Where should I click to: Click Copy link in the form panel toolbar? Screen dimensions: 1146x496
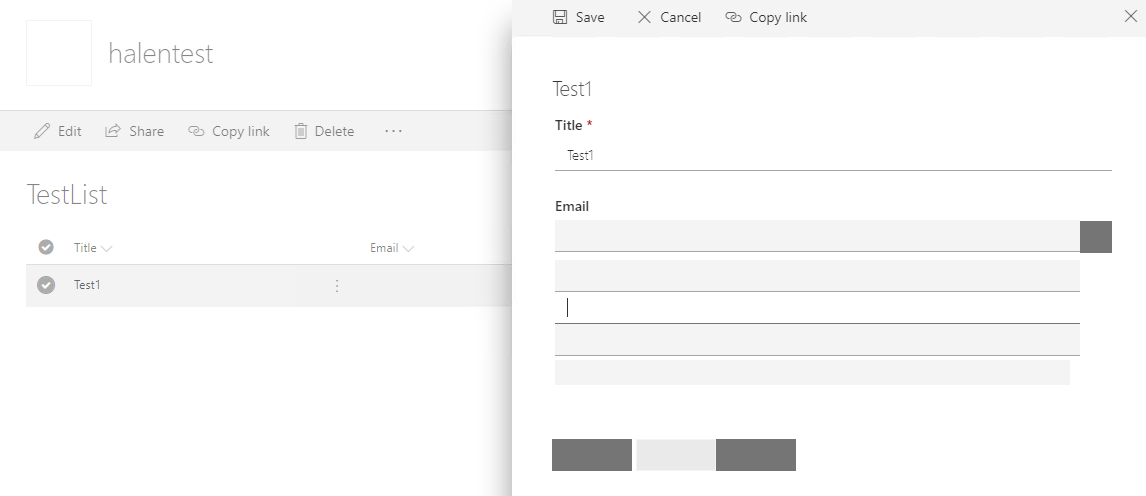coord(766,17)
